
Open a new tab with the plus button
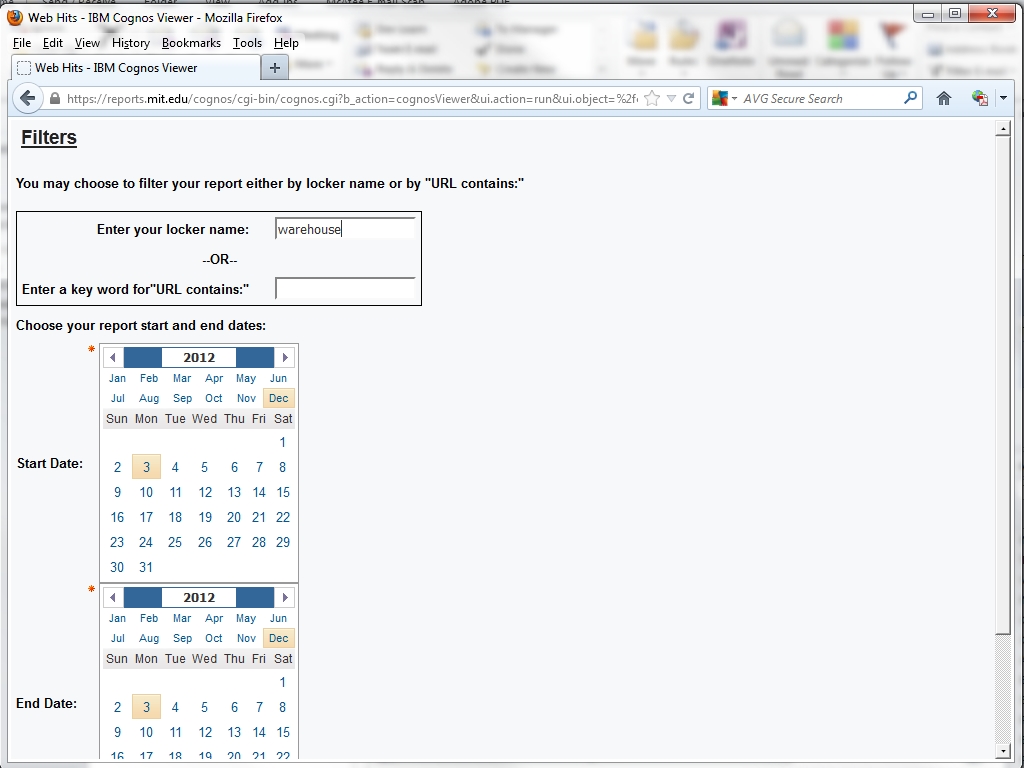[x=274, y=68]
